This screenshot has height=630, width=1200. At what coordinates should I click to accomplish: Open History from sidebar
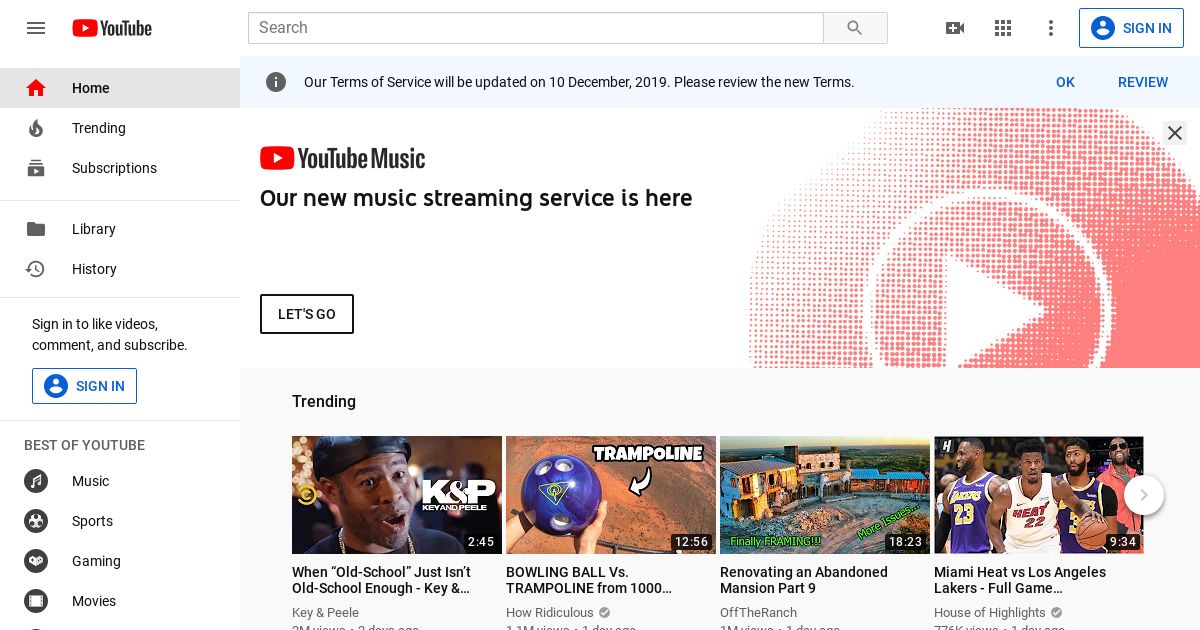120,269
